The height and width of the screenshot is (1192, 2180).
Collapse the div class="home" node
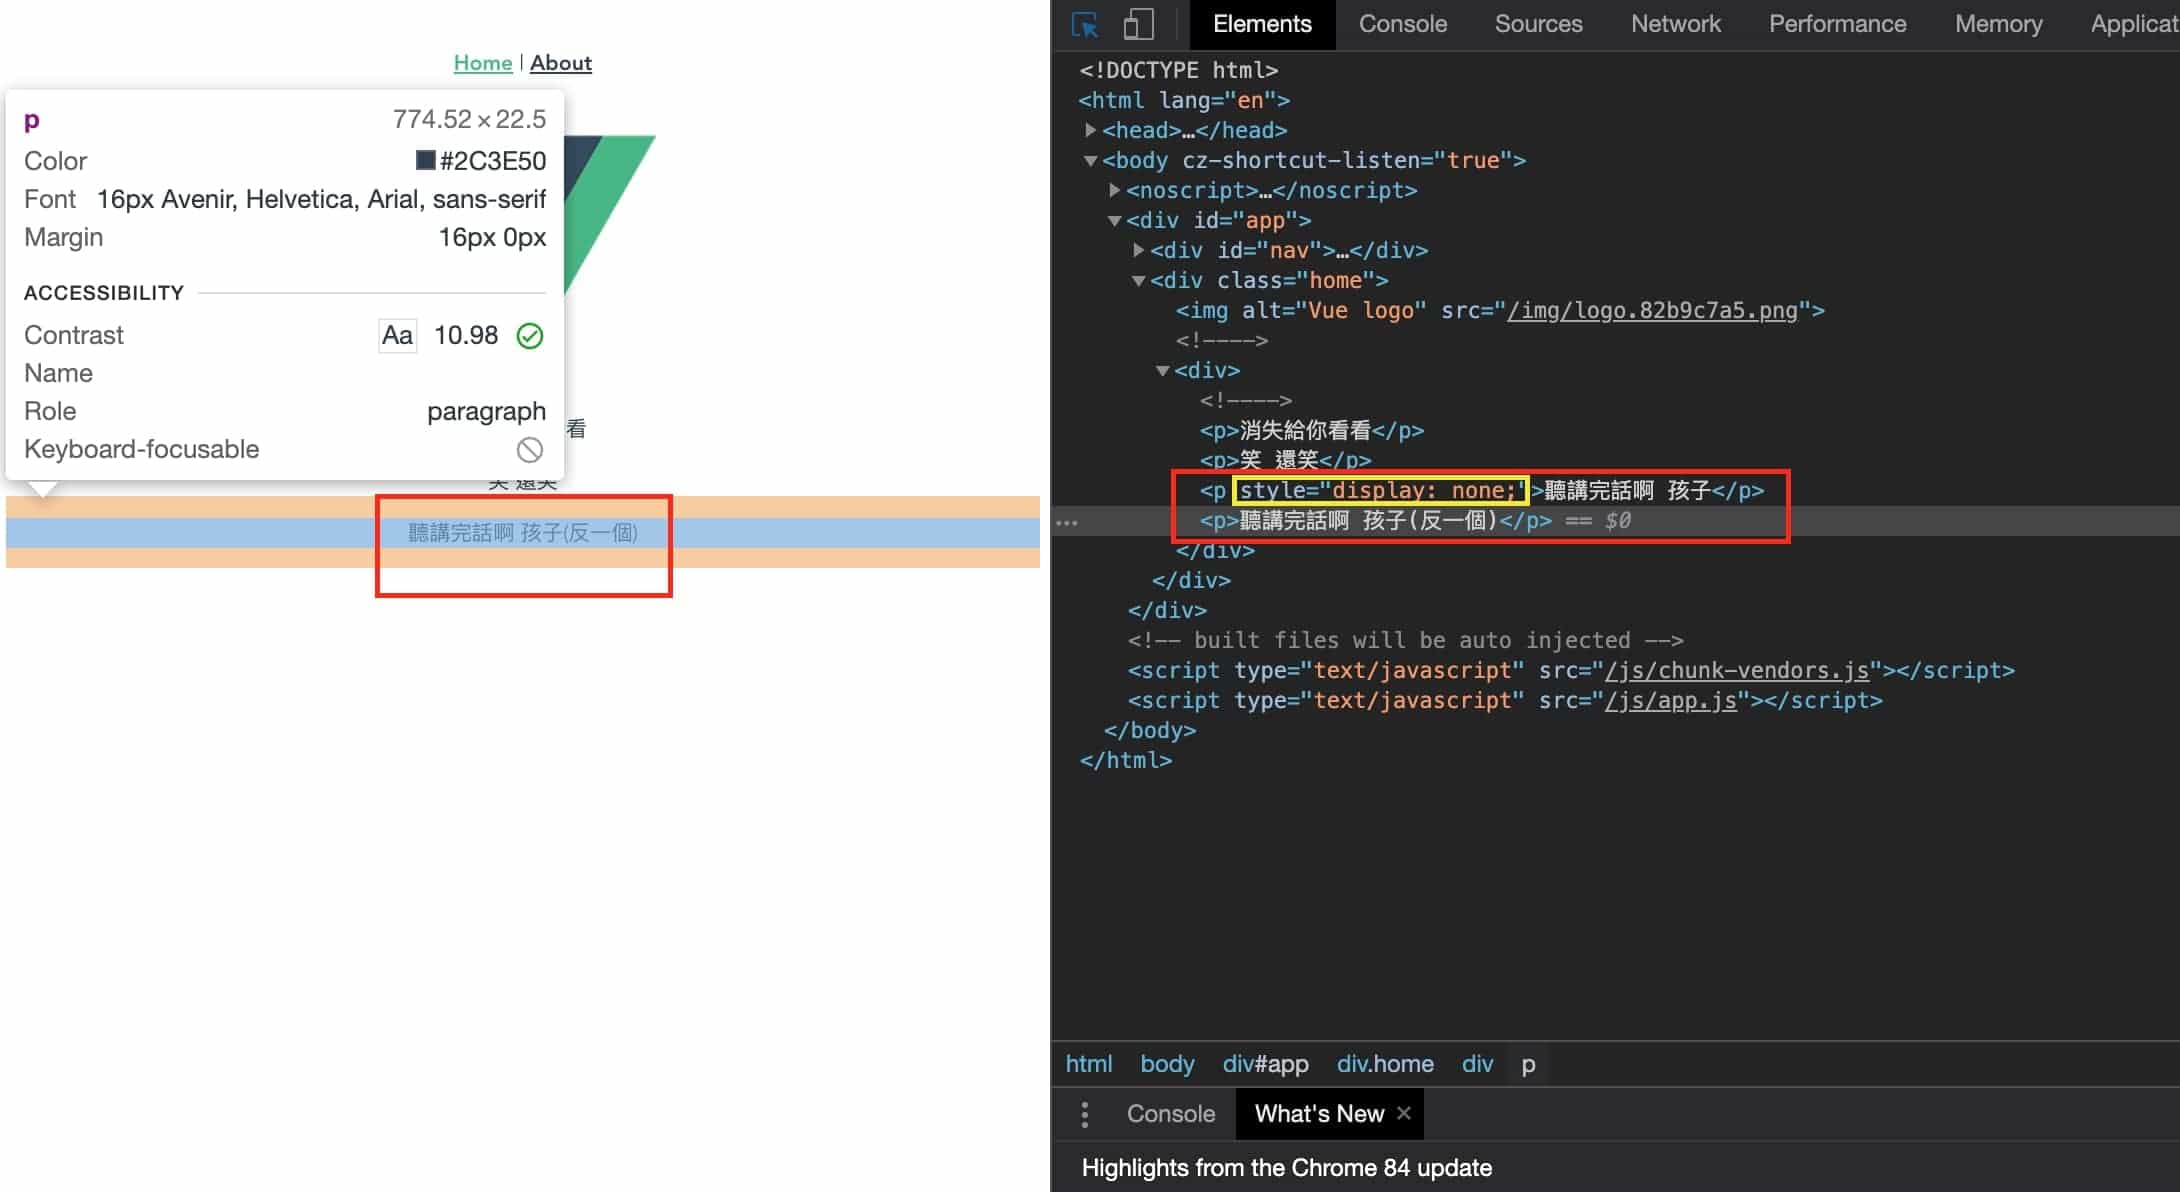click(1139, 280)
